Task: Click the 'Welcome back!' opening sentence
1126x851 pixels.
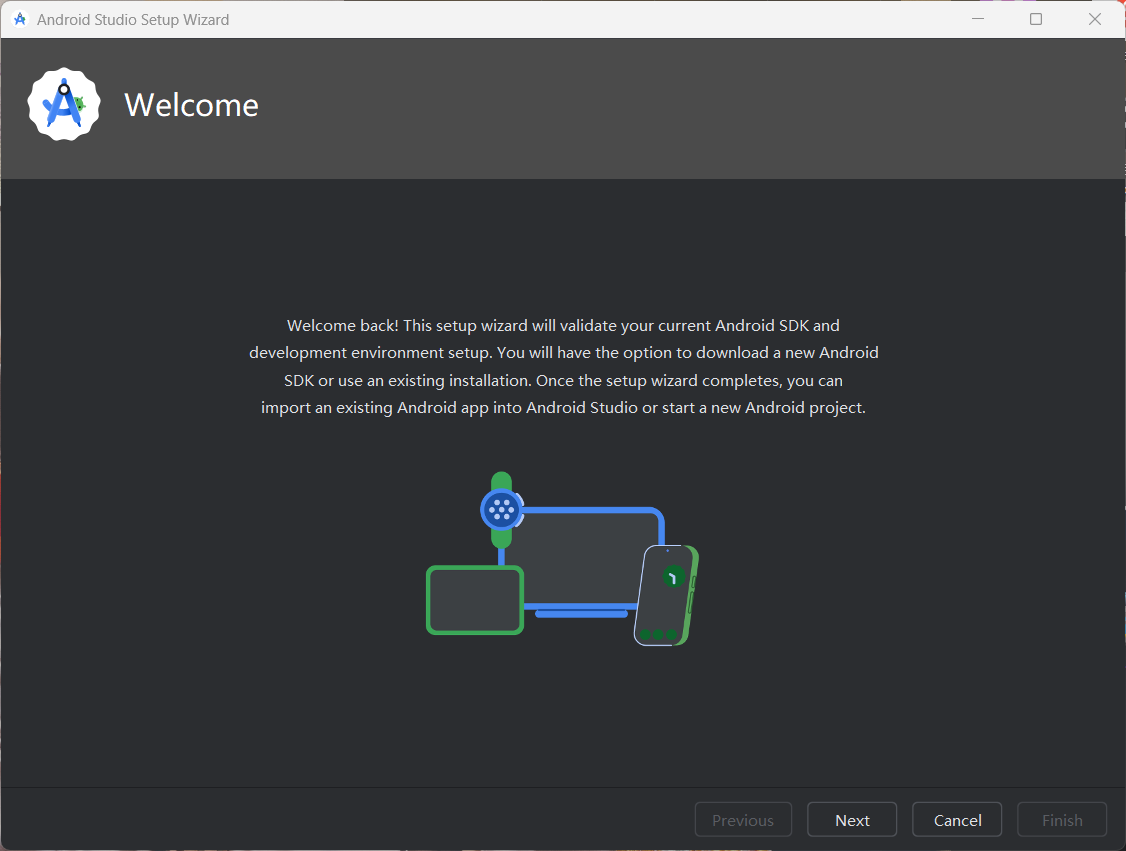Action: (x=343, y=325)
